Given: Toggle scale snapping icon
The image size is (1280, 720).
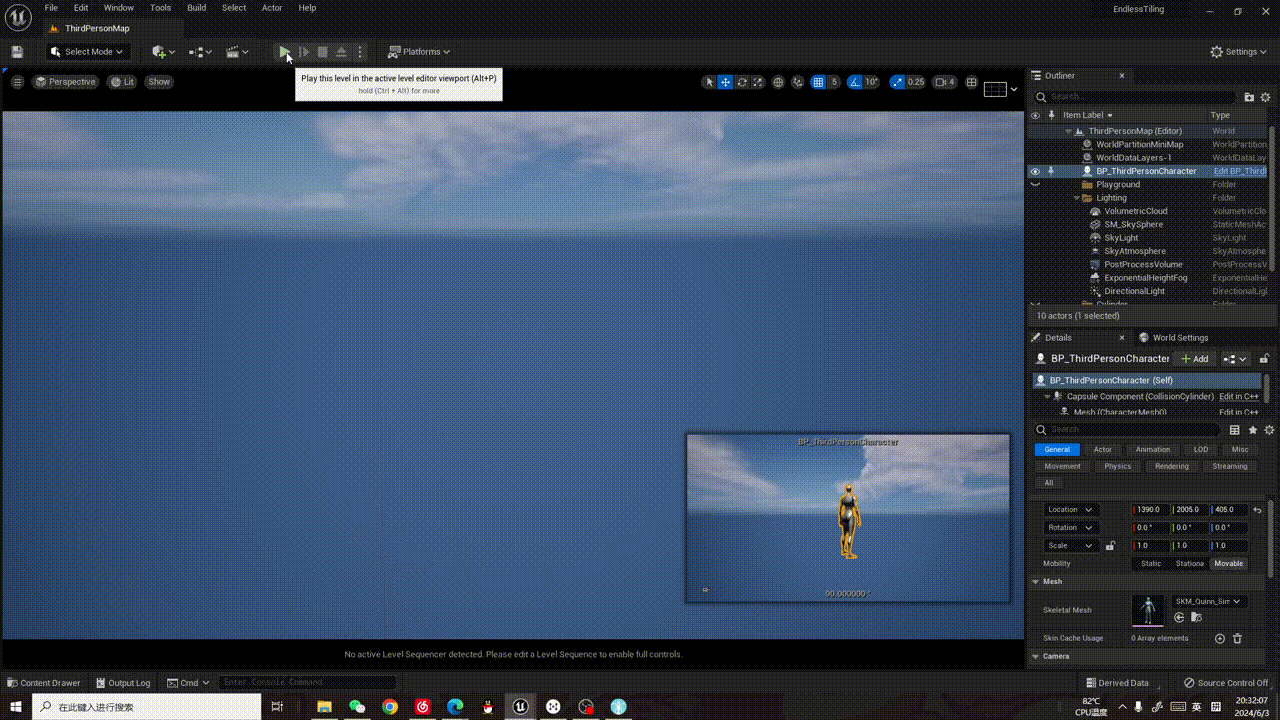Looking at the screenshot, I should click(897, 82).
